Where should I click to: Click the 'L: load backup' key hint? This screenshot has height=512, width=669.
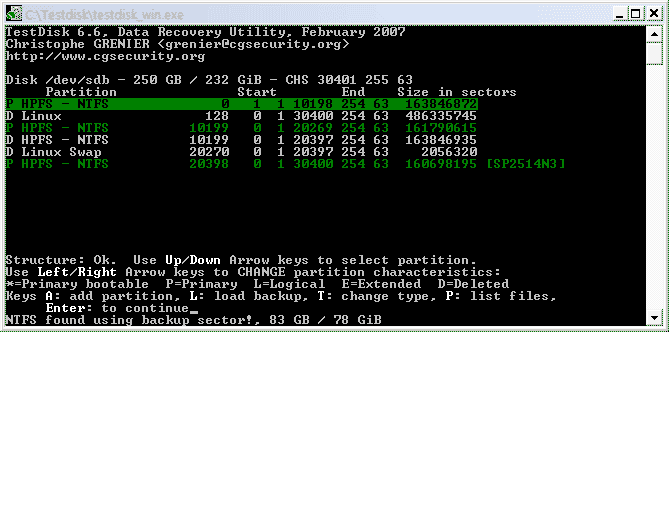tap(249, 296)
